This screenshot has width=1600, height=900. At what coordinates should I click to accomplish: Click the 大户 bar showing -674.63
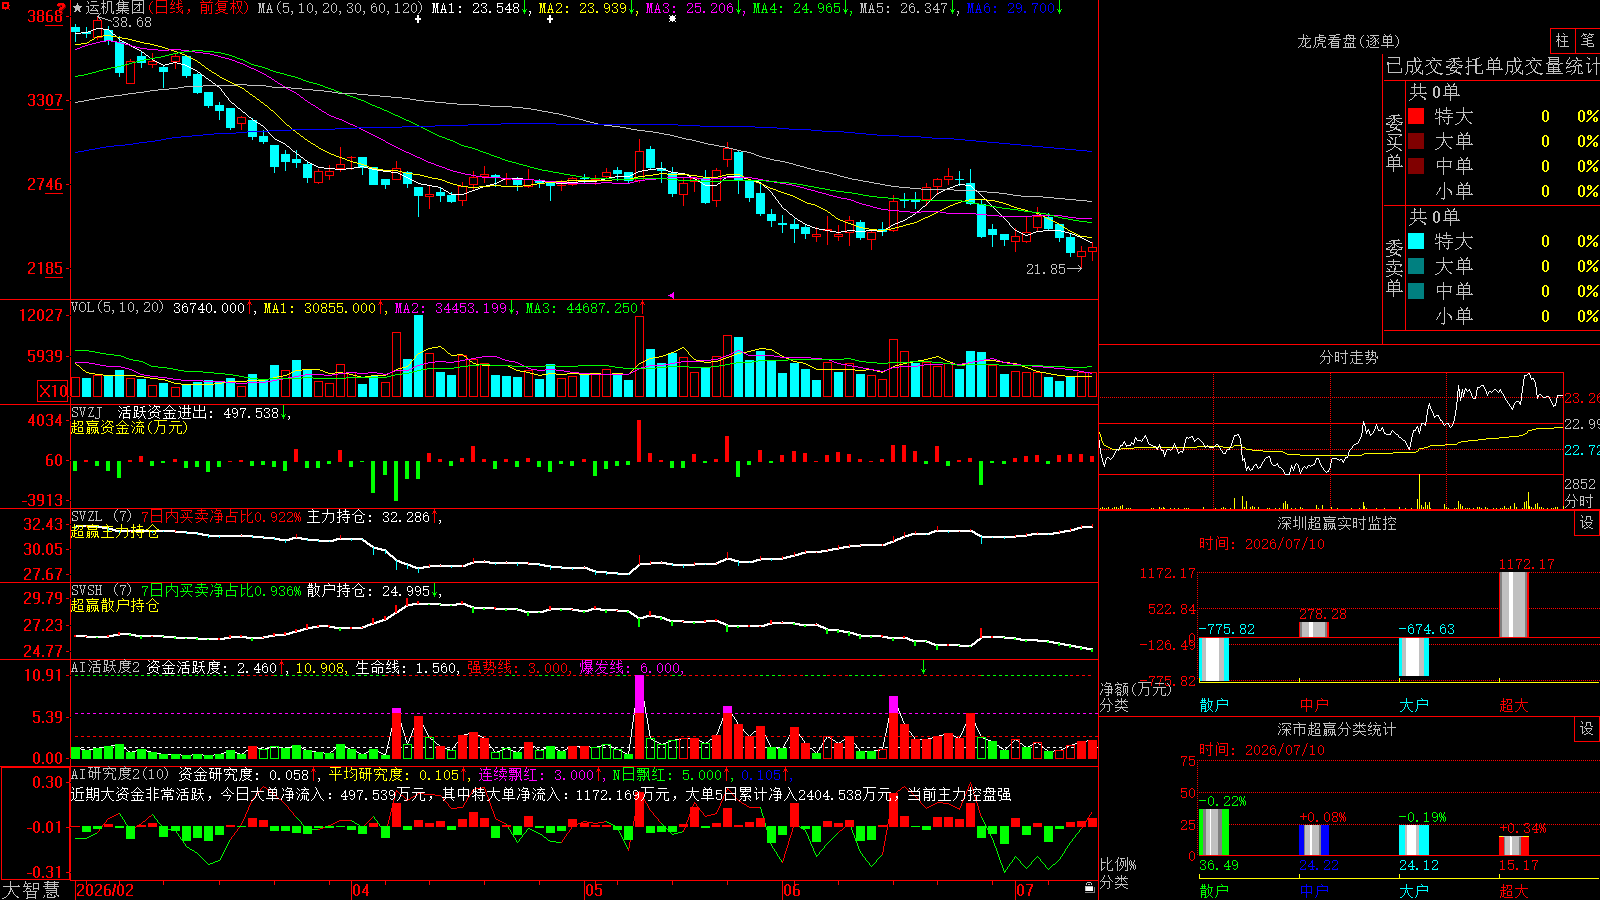[1414, 657]
